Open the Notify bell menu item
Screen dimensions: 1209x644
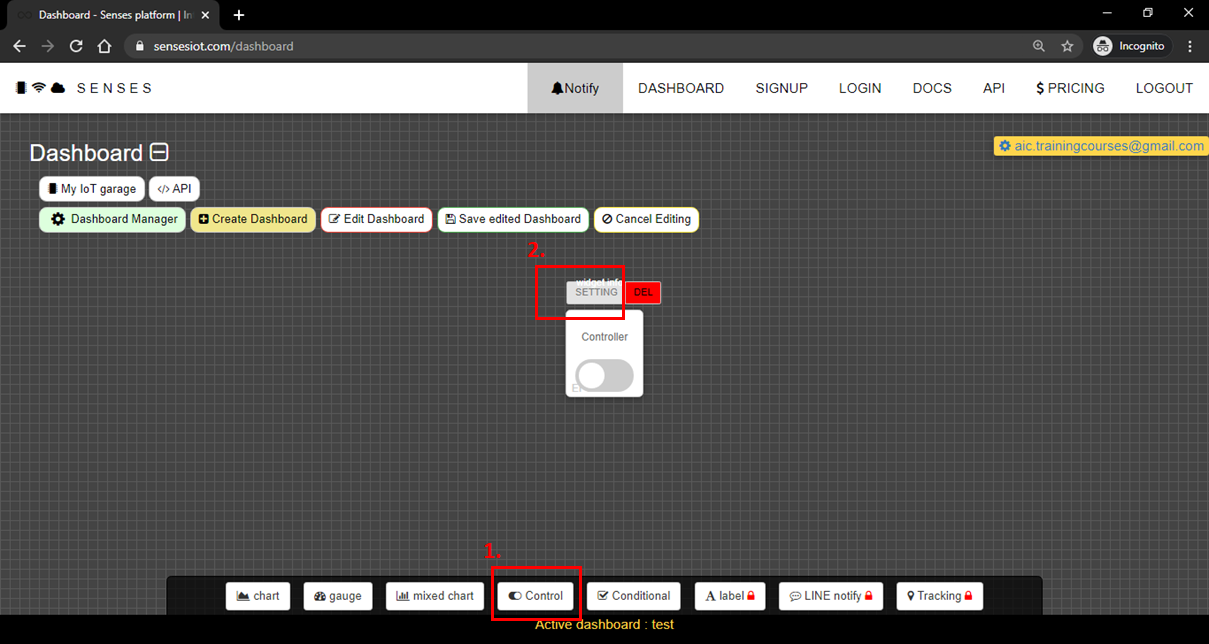pyautogui.click(x=575, y=88)
